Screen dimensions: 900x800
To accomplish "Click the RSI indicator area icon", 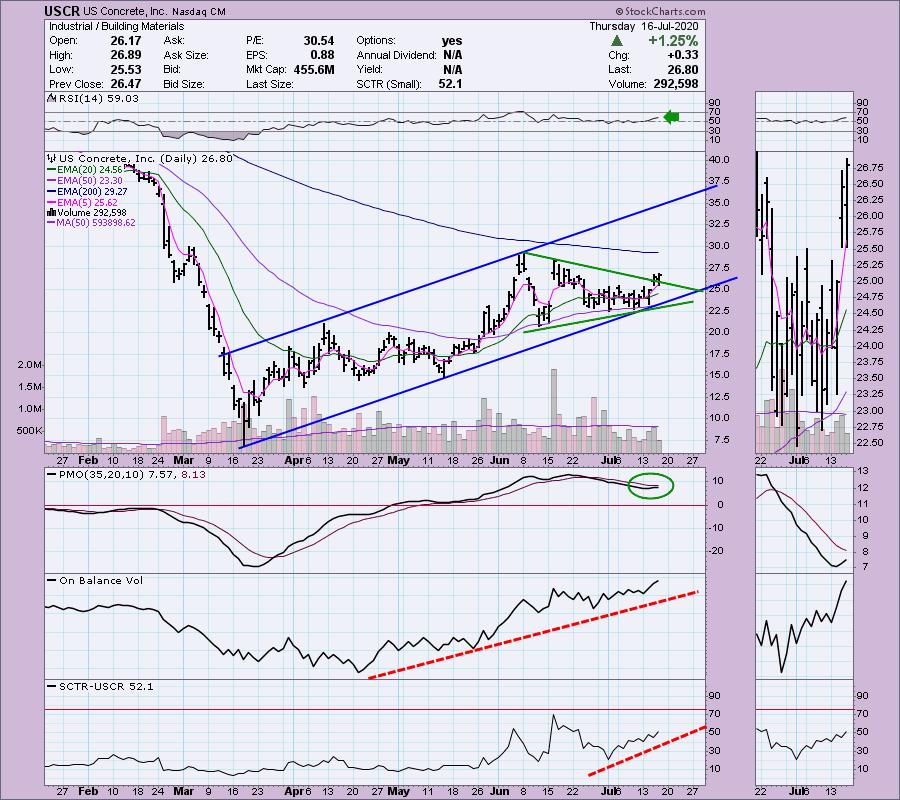I will pyautogui.click(x=51, y=99).
